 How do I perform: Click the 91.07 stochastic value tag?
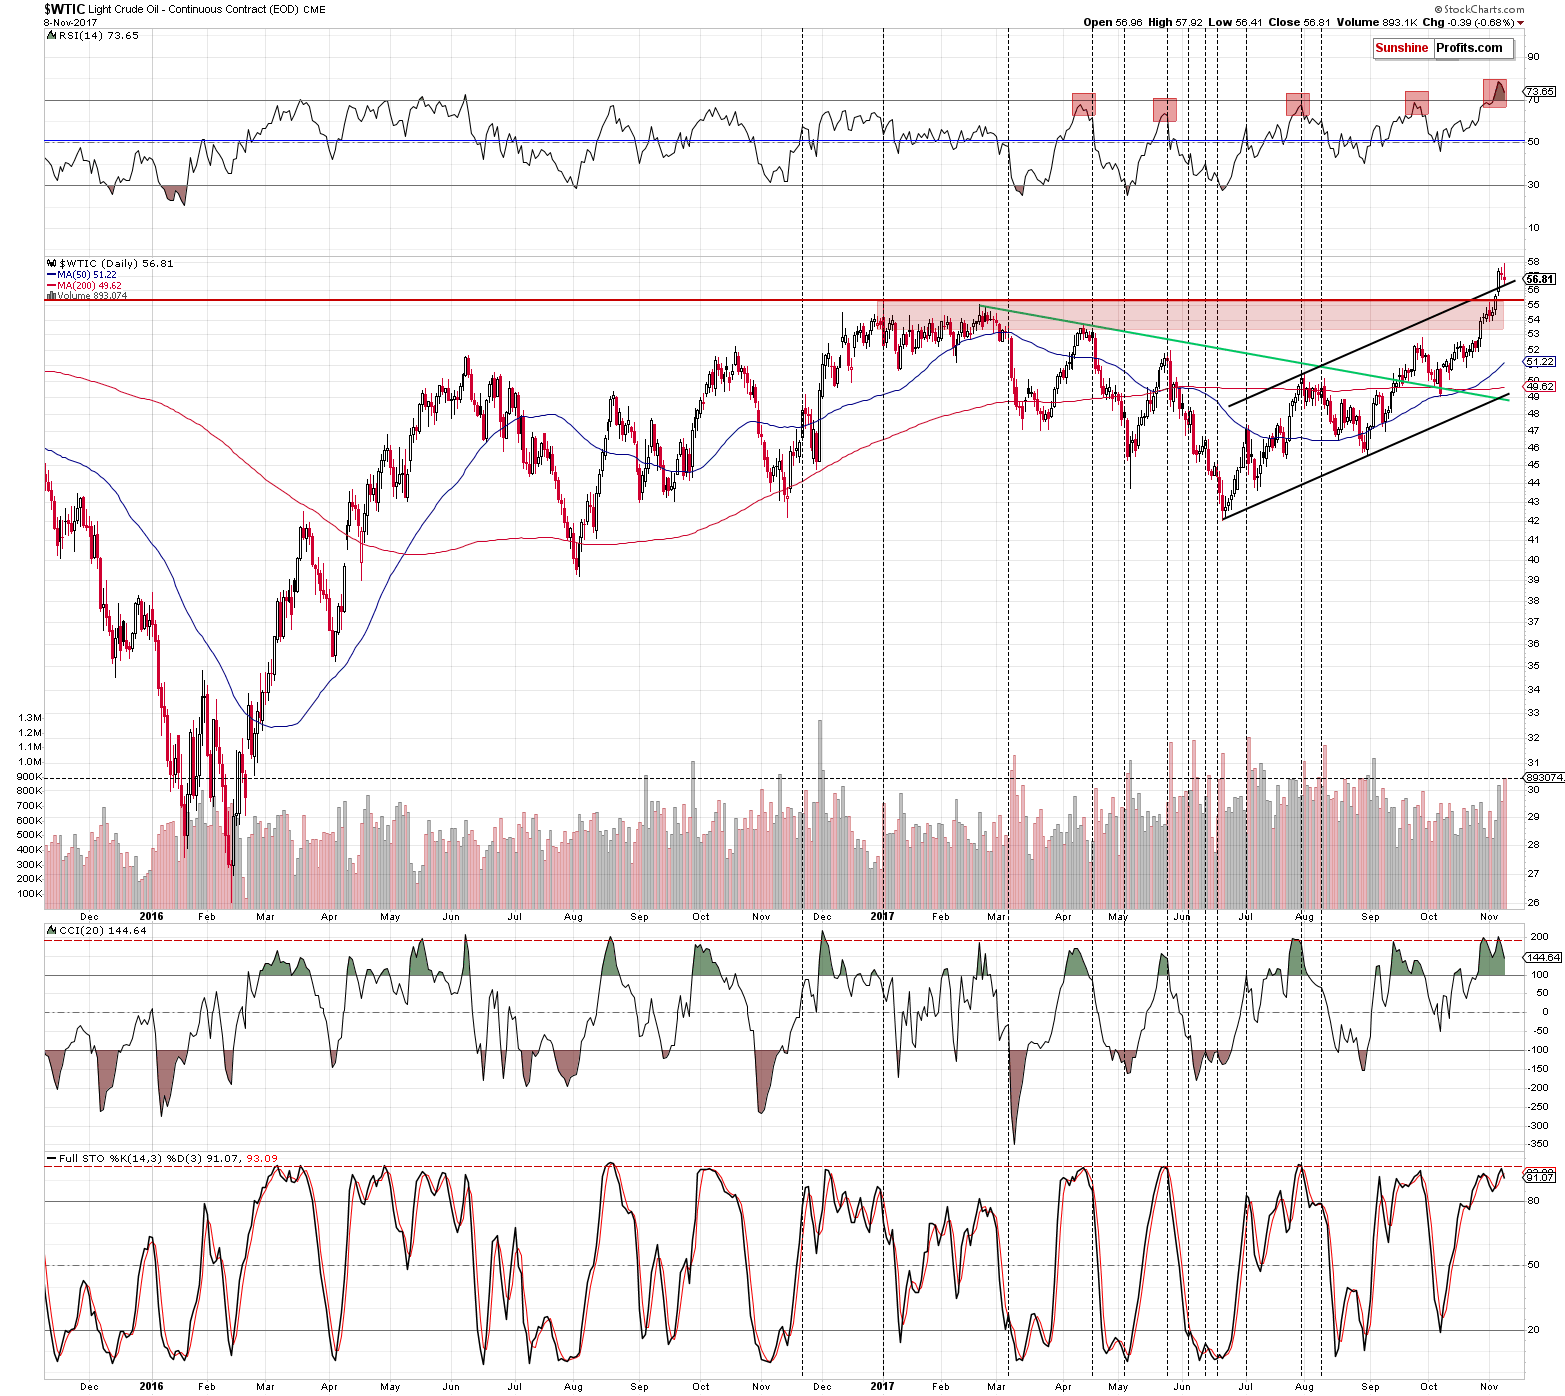click(x=1540, y=1177)
